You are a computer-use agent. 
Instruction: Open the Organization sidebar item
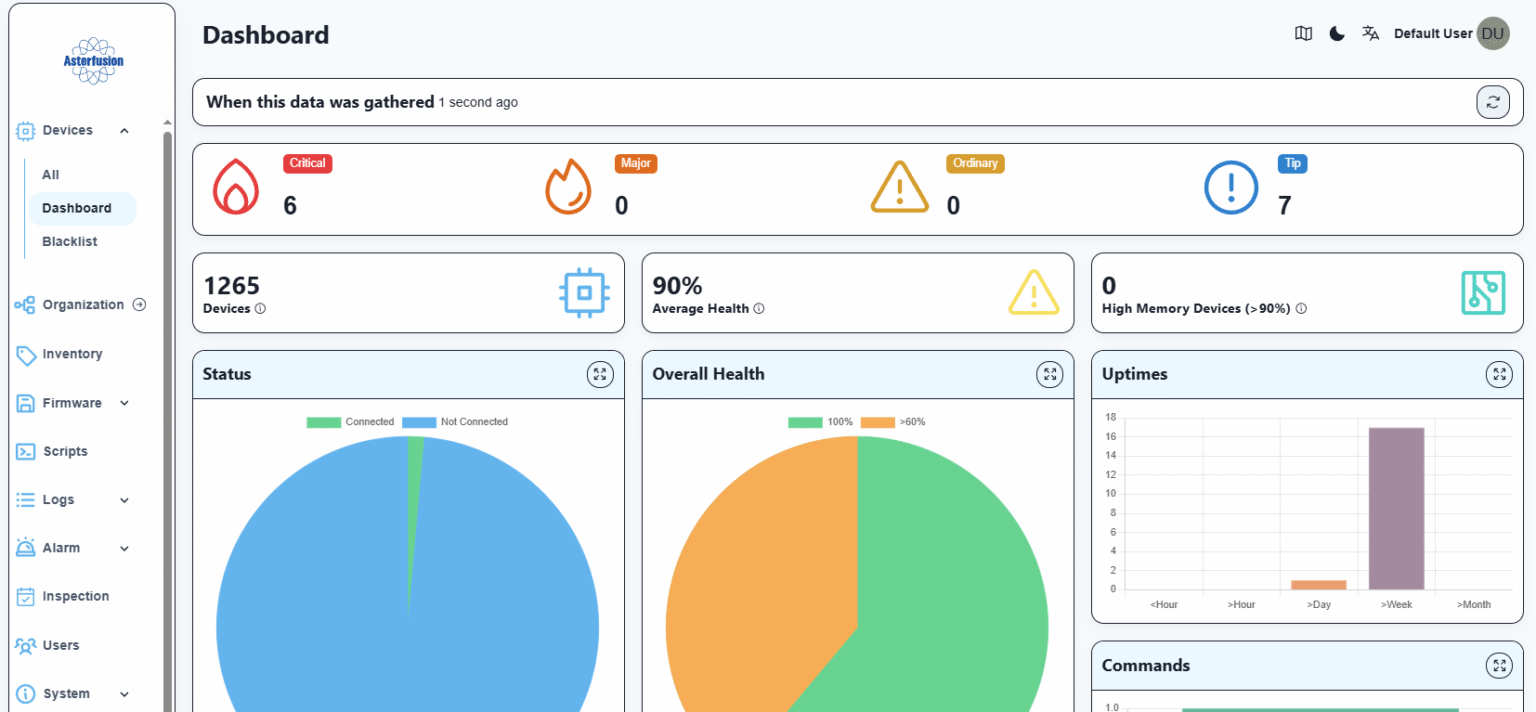click(x=81, y=305)
